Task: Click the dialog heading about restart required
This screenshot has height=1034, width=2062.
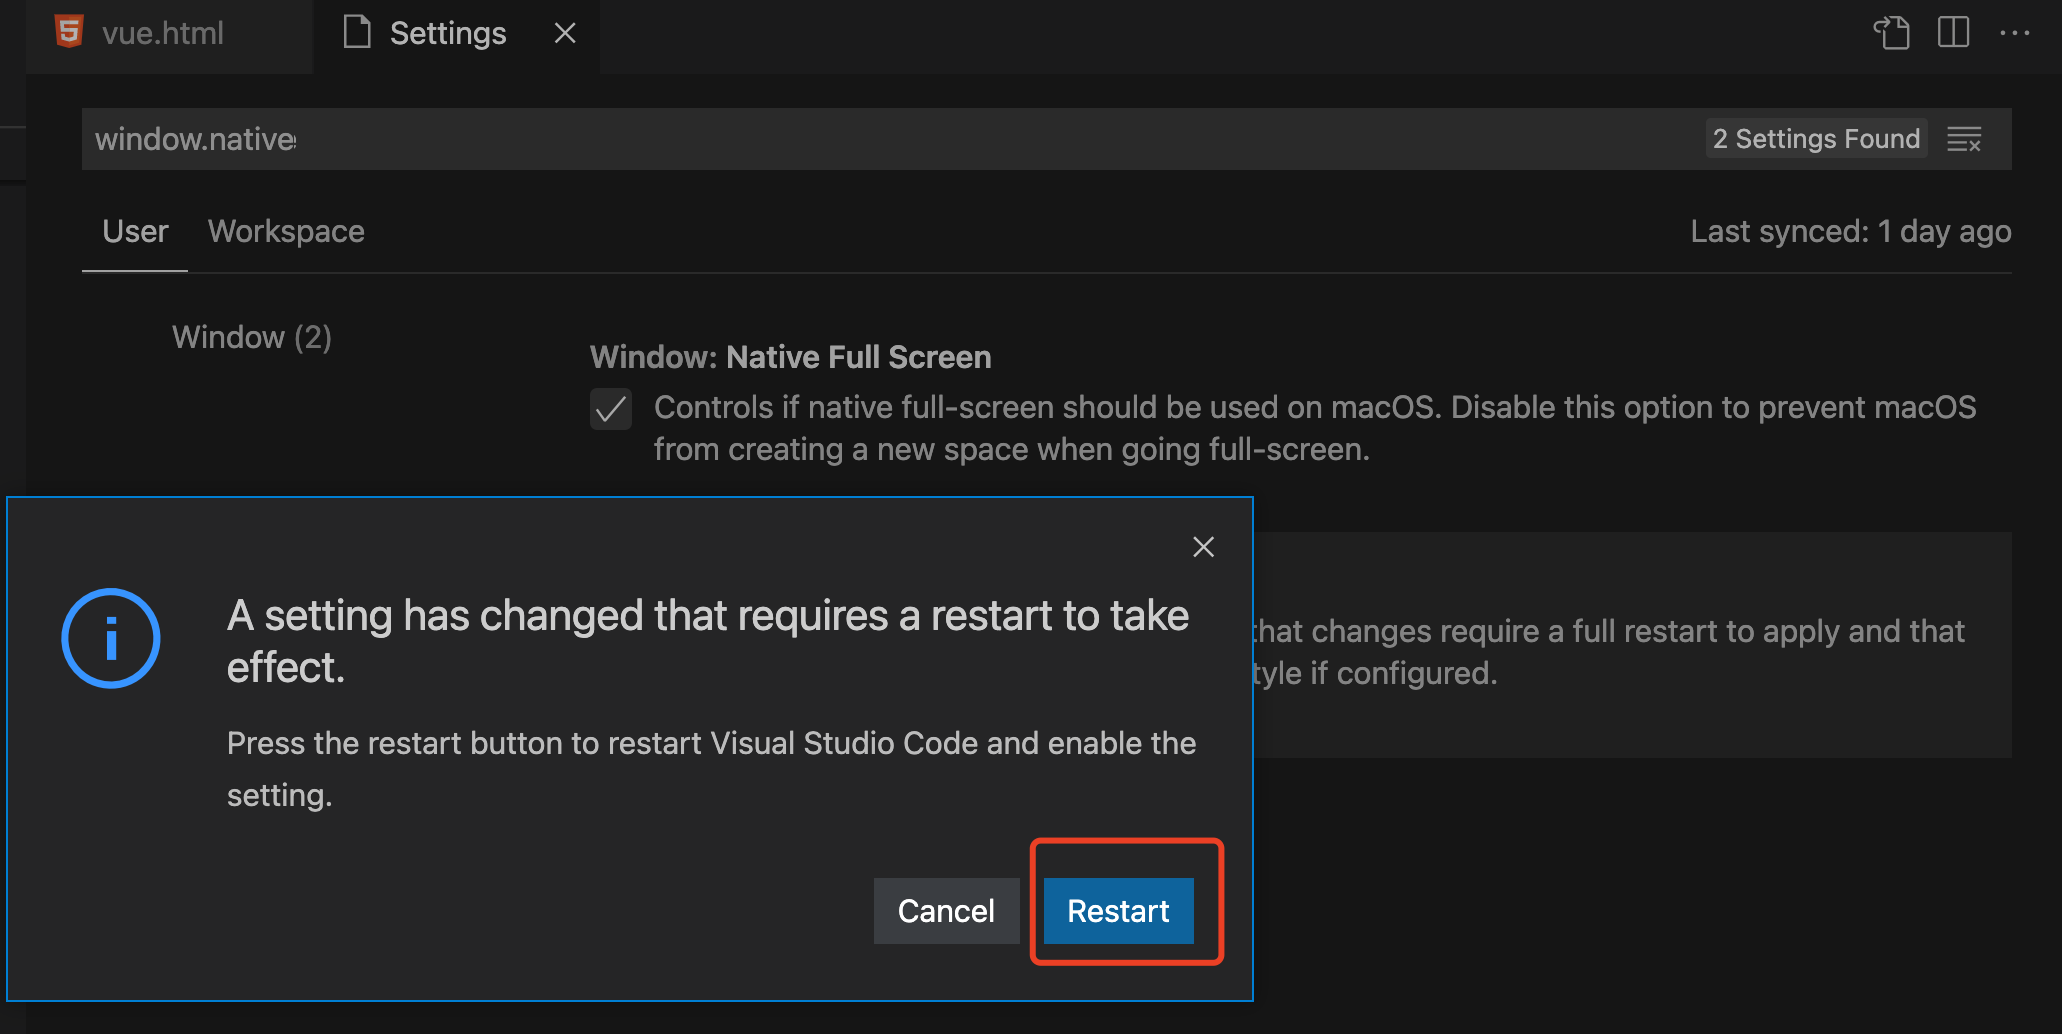Action: coord(708,641)
